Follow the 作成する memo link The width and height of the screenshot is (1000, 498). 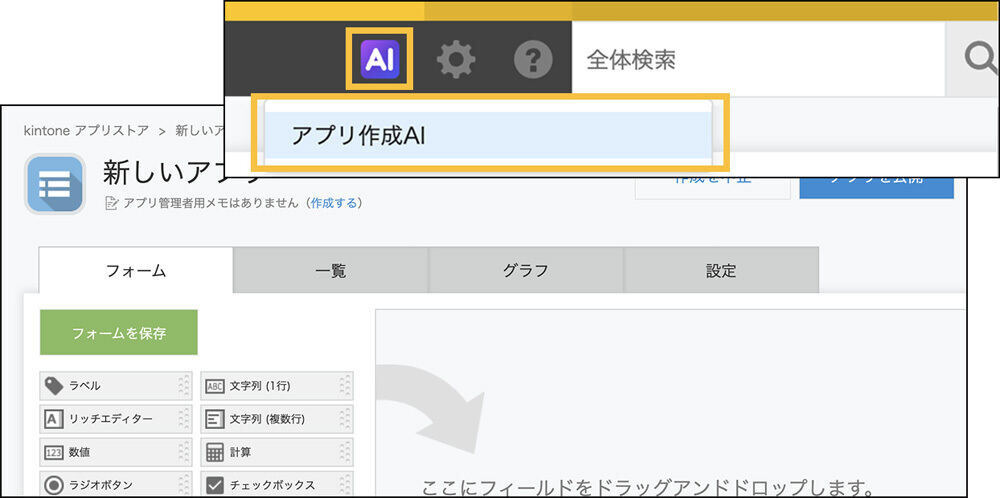(334, 203)
